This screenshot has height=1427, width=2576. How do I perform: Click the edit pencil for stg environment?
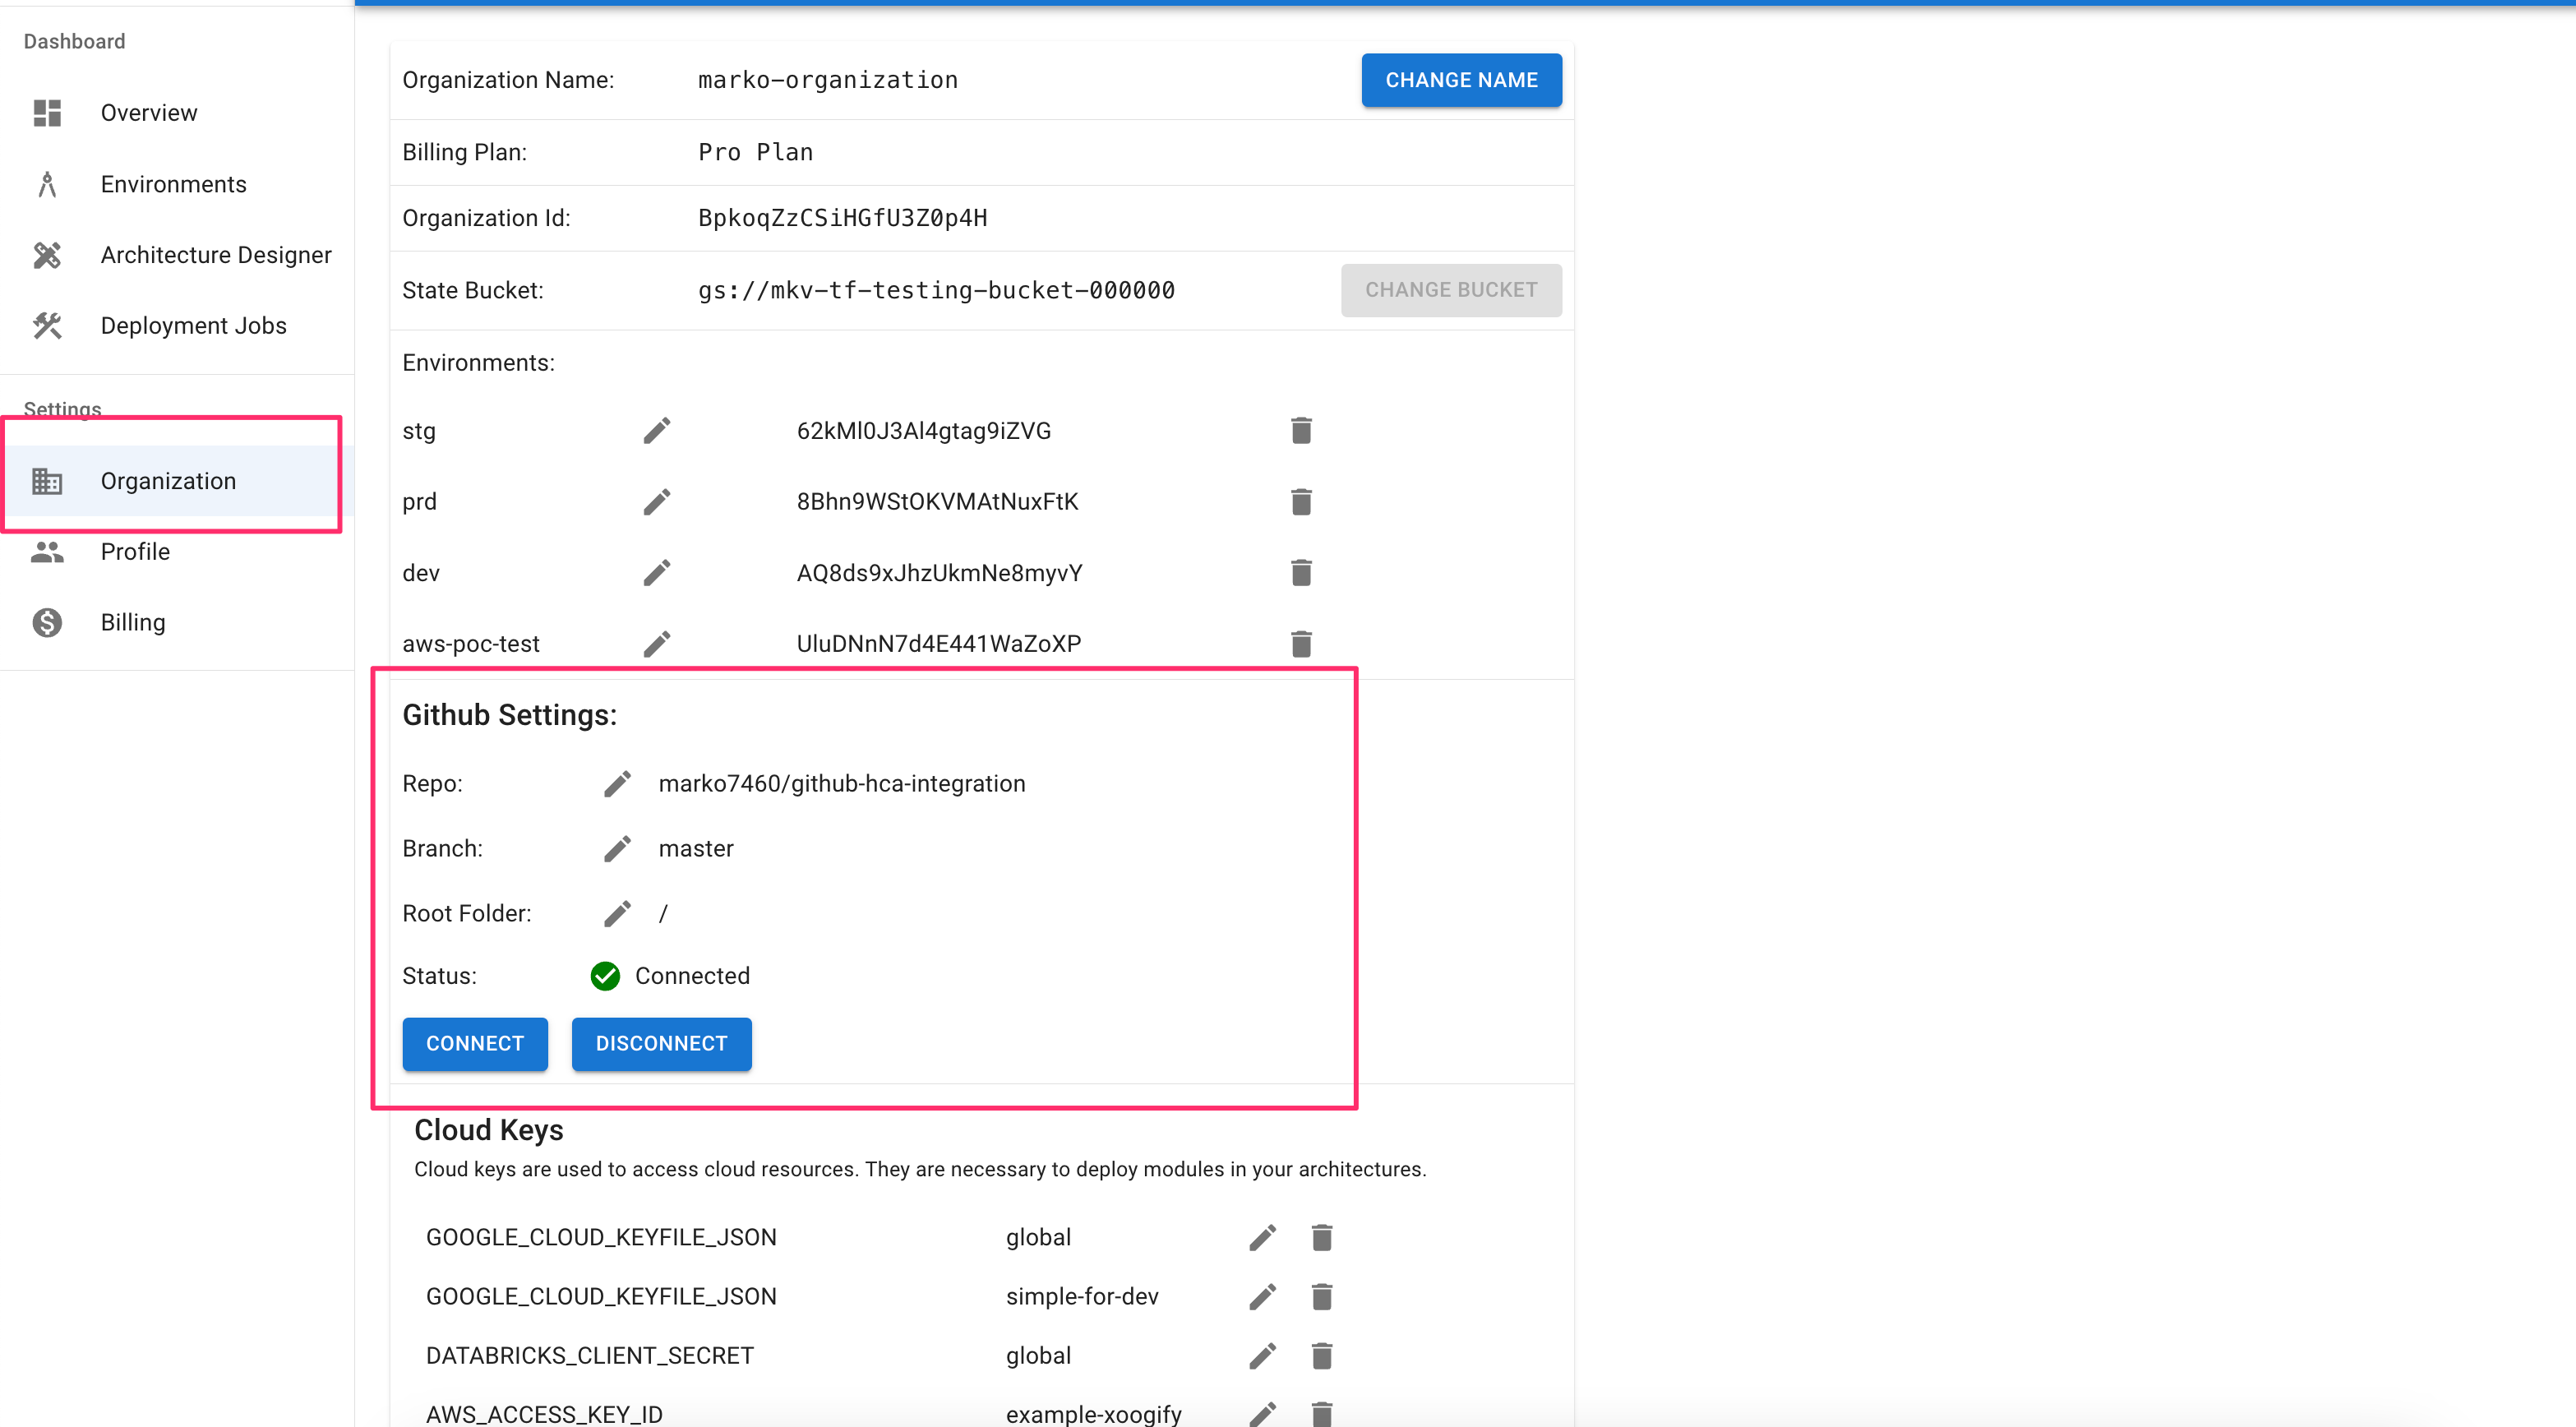point(656,431)
